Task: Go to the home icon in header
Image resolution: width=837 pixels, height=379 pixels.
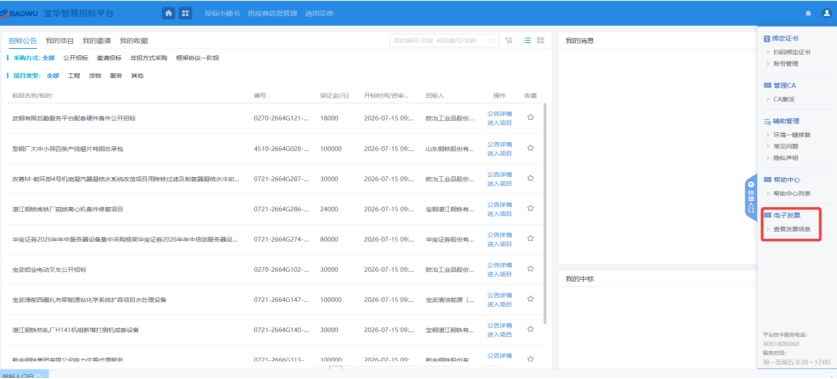Action: [169, 13]
